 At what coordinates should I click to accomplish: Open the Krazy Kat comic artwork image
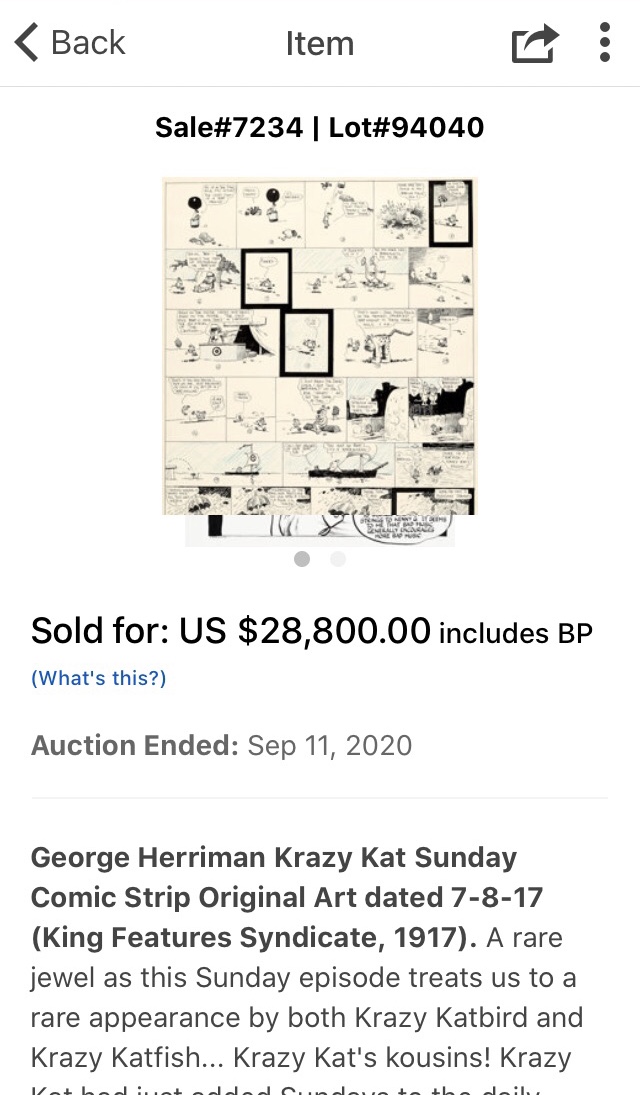pyautogui.click(x=320, y=345)
